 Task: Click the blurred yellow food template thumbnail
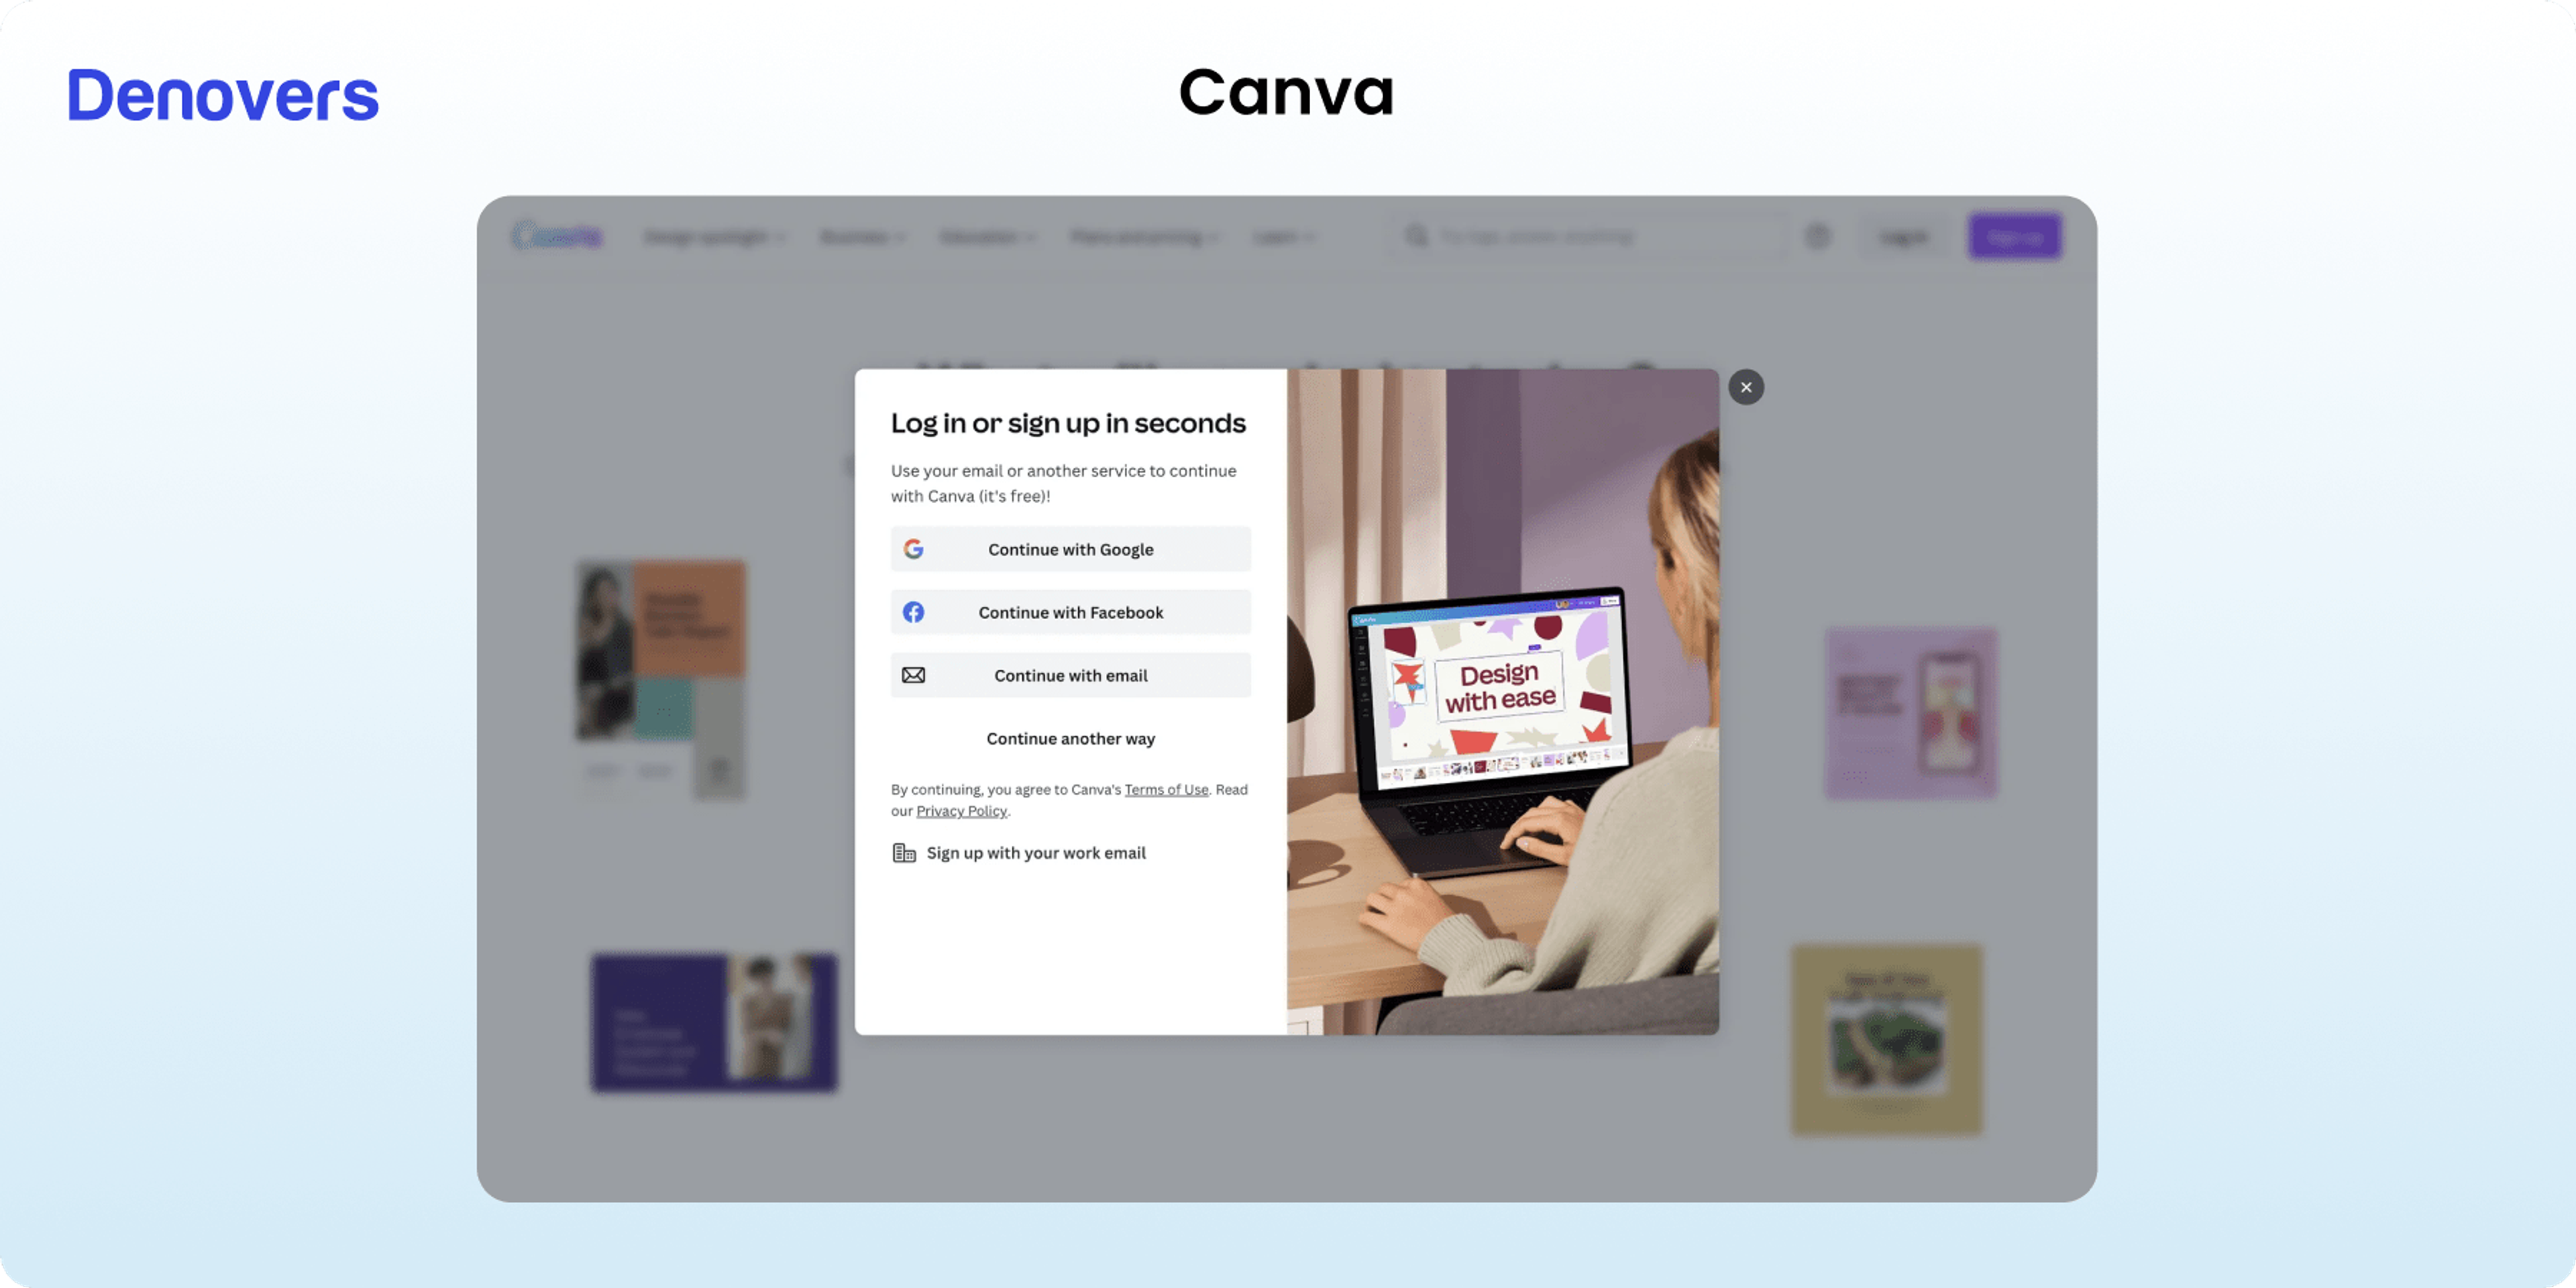click(1887, 1039)
